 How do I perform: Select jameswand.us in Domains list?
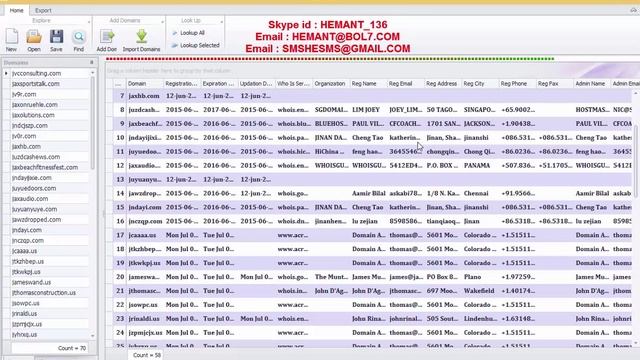click(x=31, y=282)
